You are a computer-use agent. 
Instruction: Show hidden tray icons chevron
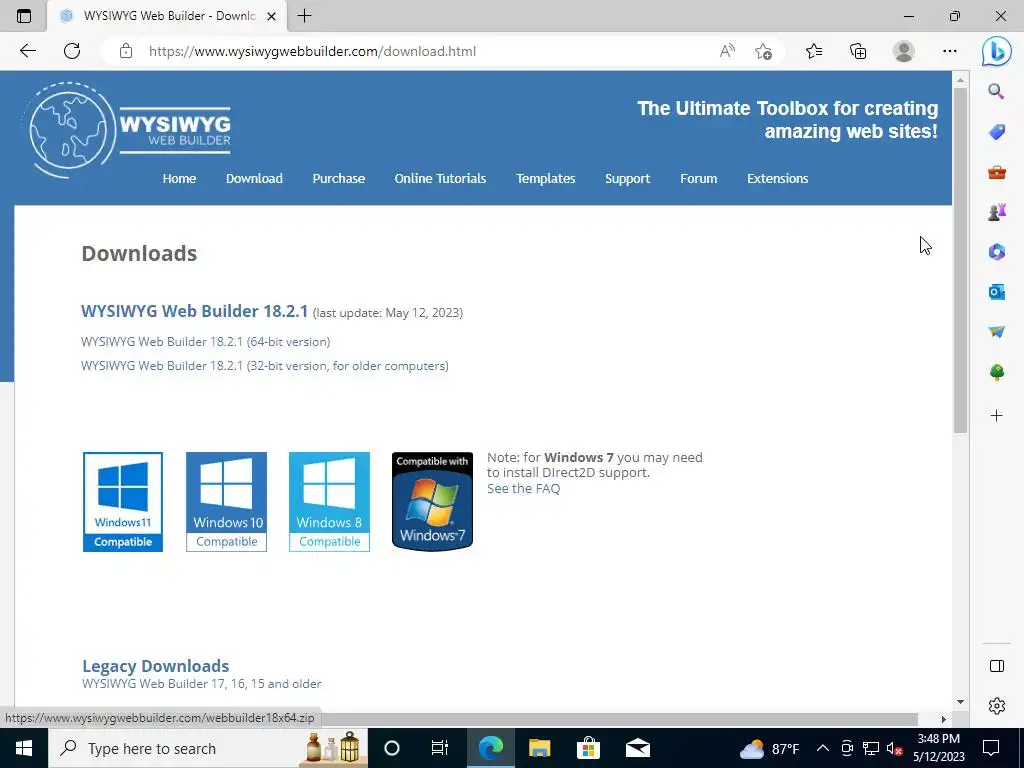[823, 748]
